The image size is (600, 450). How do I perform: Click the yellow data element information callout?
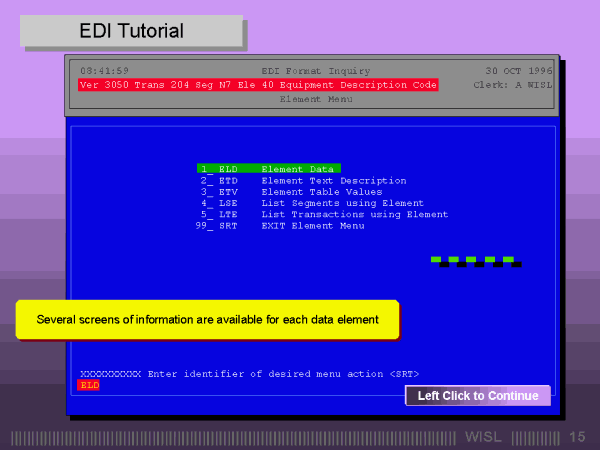tap(207, 320)
